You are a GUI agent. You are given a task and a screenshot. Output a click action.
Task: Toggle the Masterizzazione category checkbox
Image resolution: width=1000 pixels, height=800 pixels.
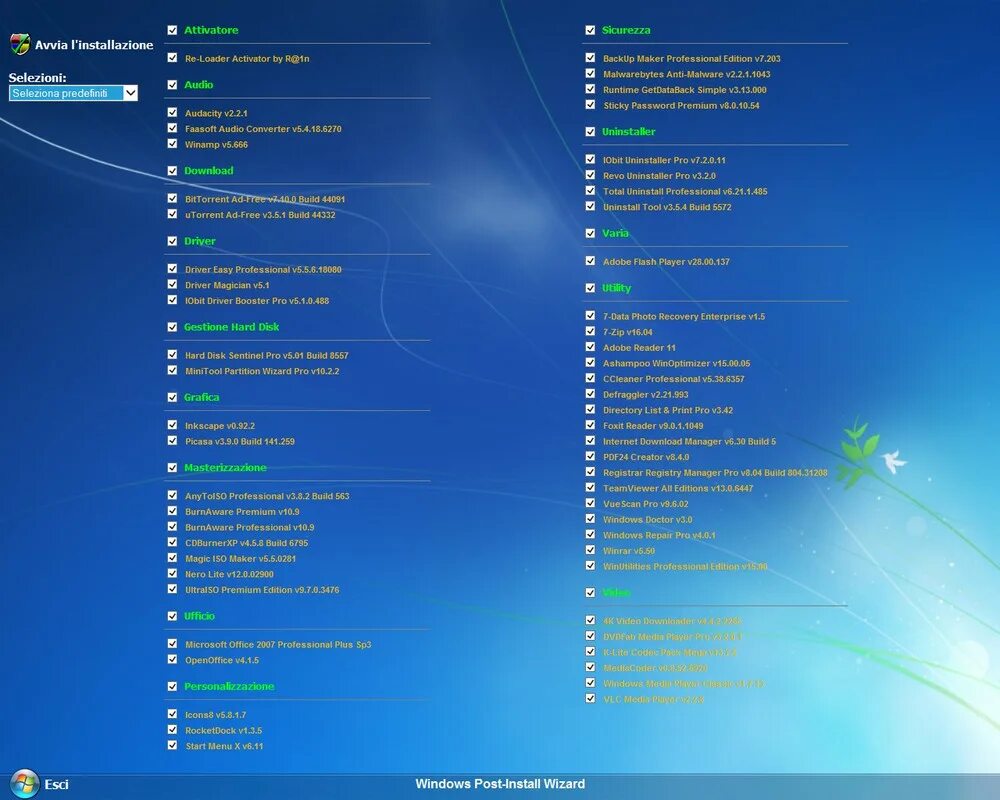172,468
